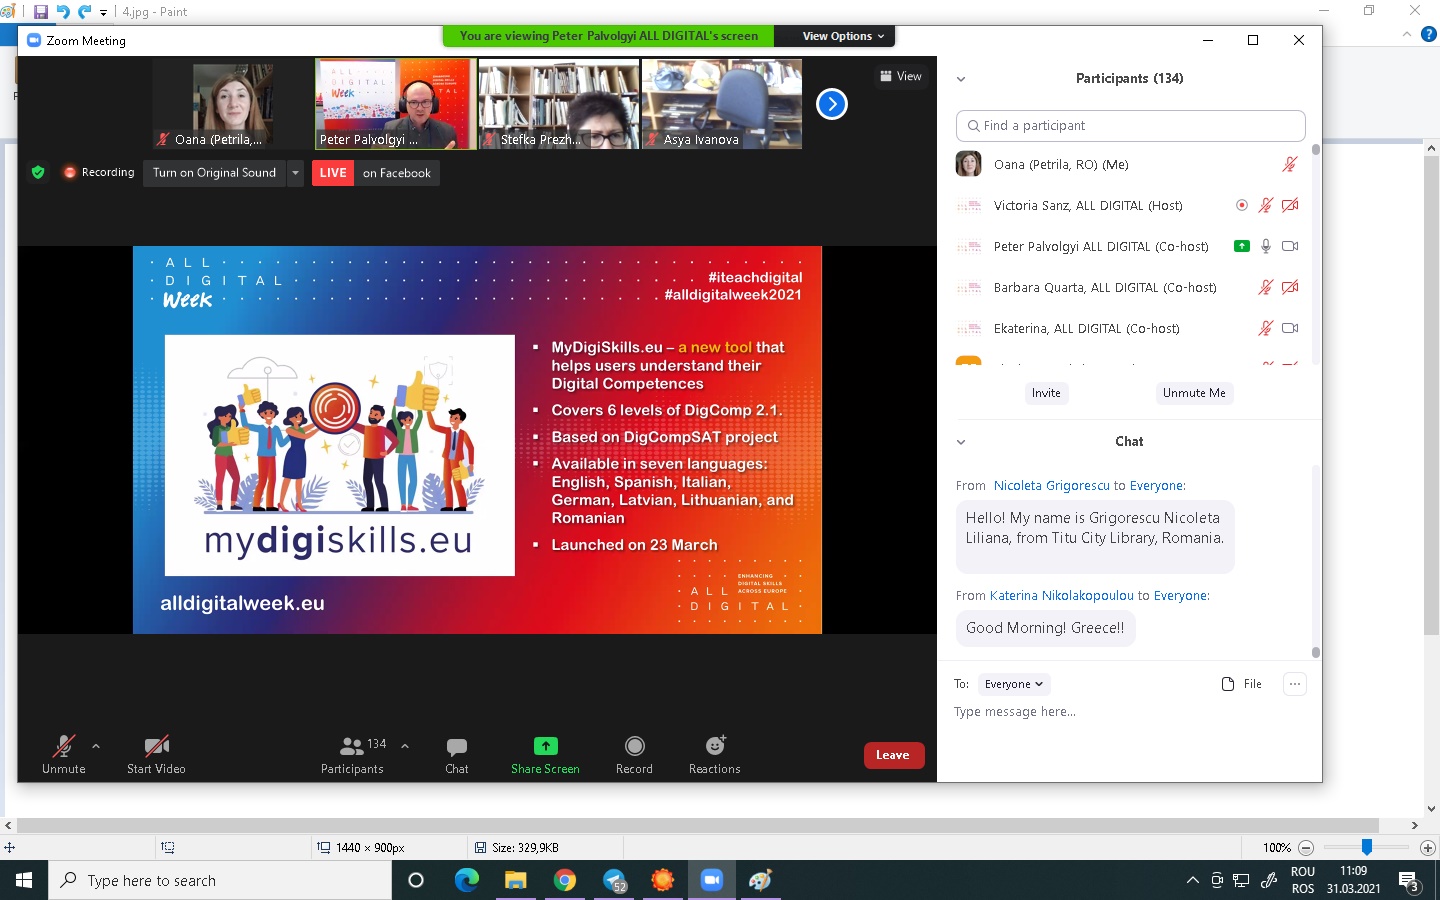Viewport: 1440px width, 900px height.
Task: Click the File attachment icon in chat
Action: click(1229, 684)
